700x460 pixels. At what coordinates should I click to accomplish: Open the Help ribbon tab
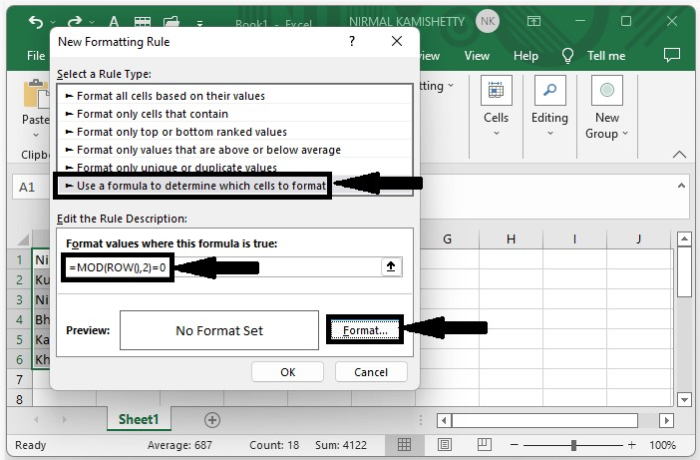(x=525, y=56)
